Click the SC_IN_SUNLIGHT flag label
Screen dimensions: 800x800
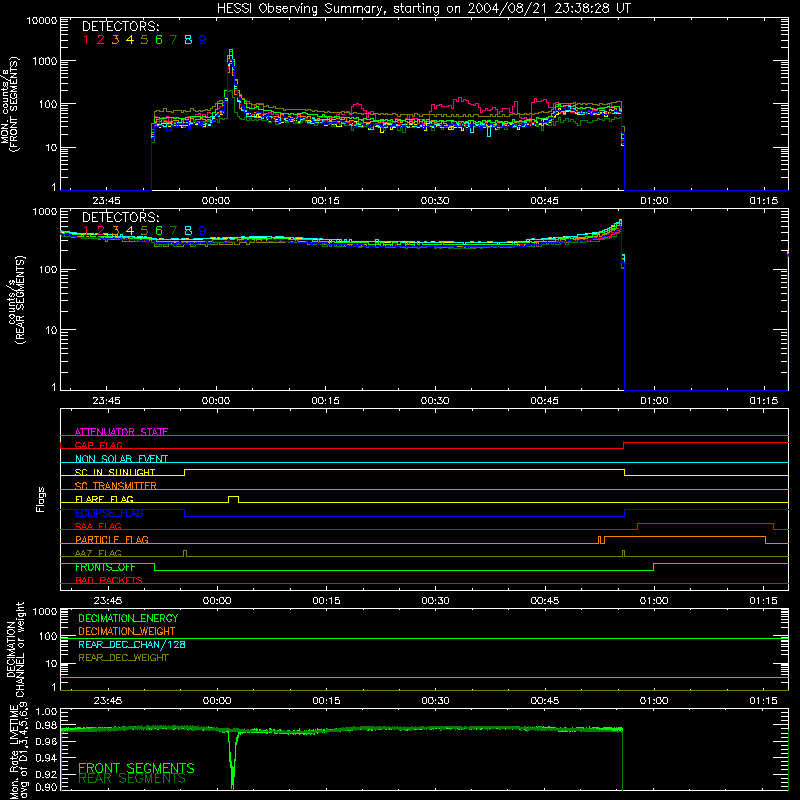(115, 472)
